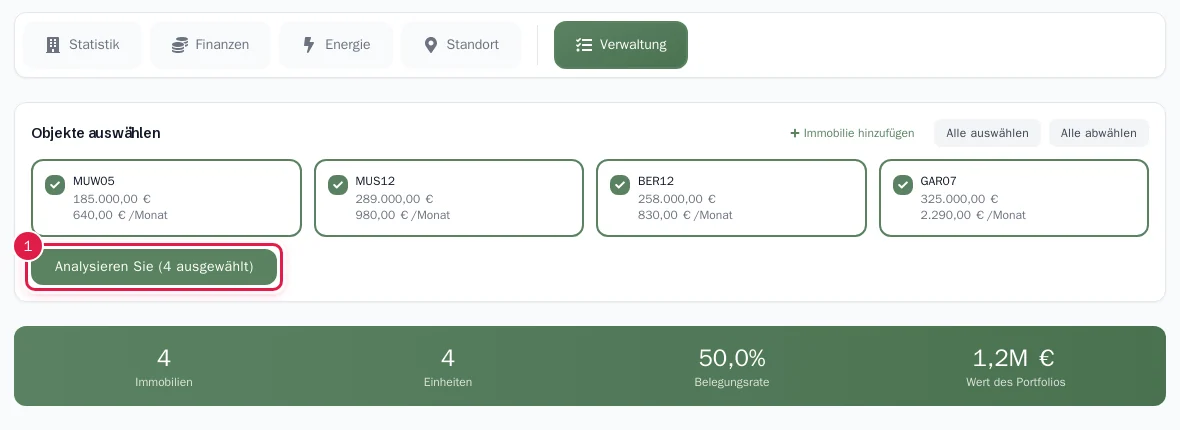Click the rent 980,00 € /Monat
Image resolution: width=1180 pixels, height=430 pixels.
click(403, 215)
